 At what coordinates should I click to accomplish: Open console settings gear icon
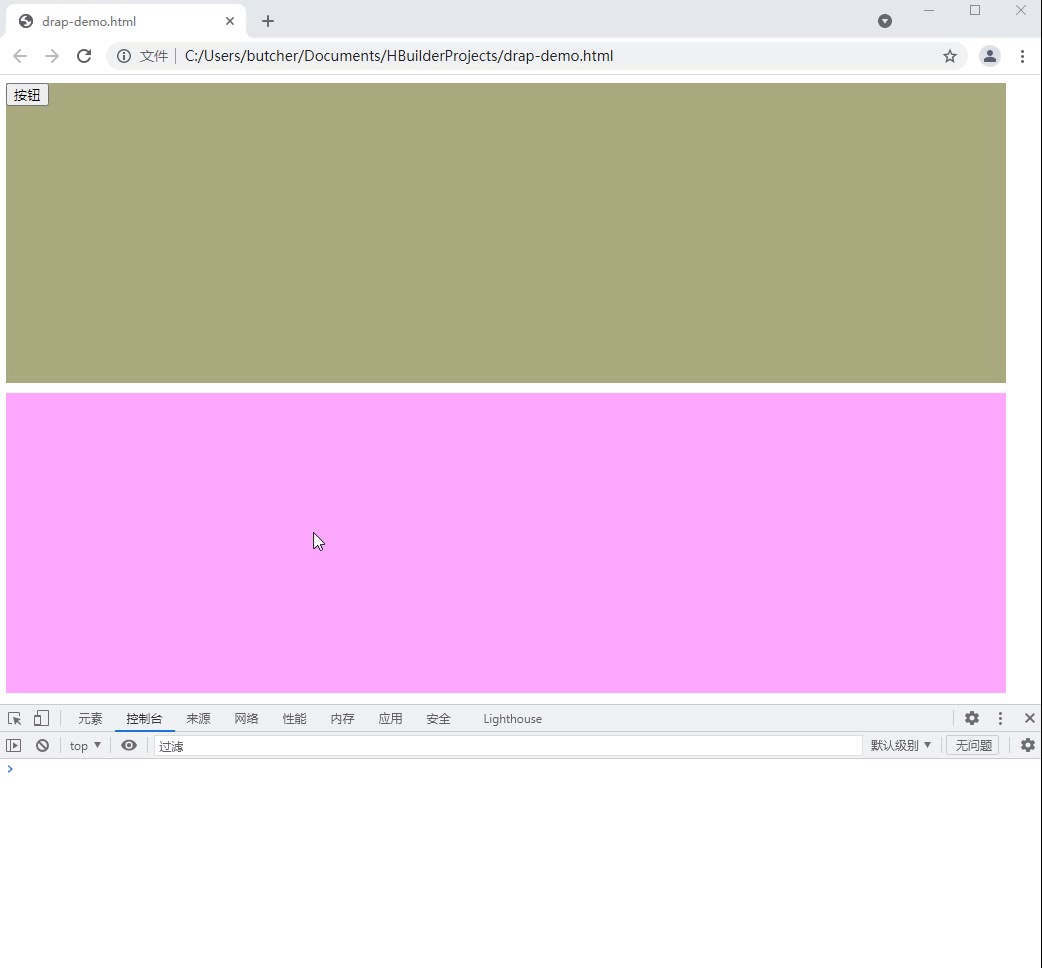pos(1027,745)
